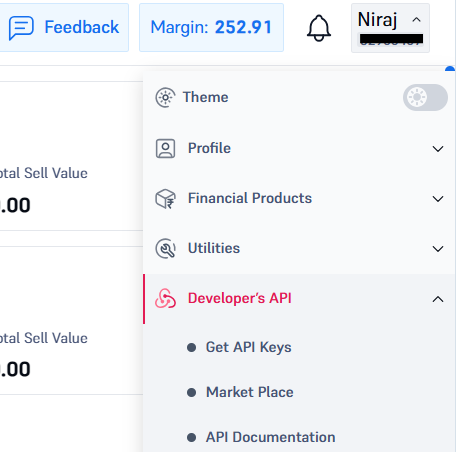Expand the Financial Products chevron

(x=438, y=199)
